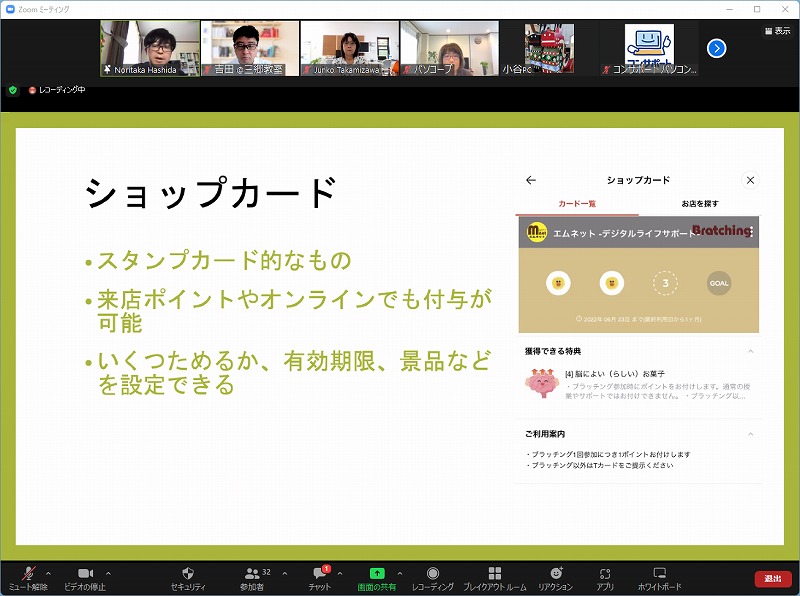Expand audio options arrow beside mute

(48, 573)
